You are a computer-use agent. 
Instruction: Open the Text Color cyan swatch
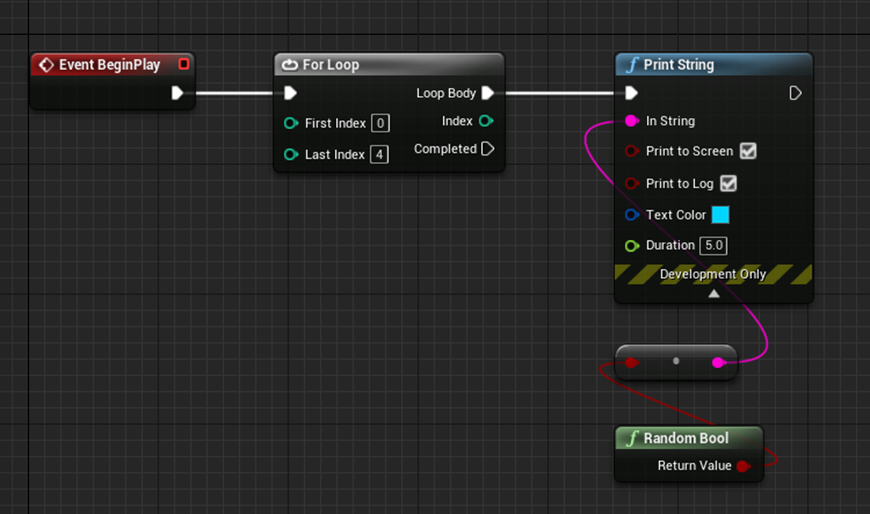pyautogui.click(x=720, y=215)
